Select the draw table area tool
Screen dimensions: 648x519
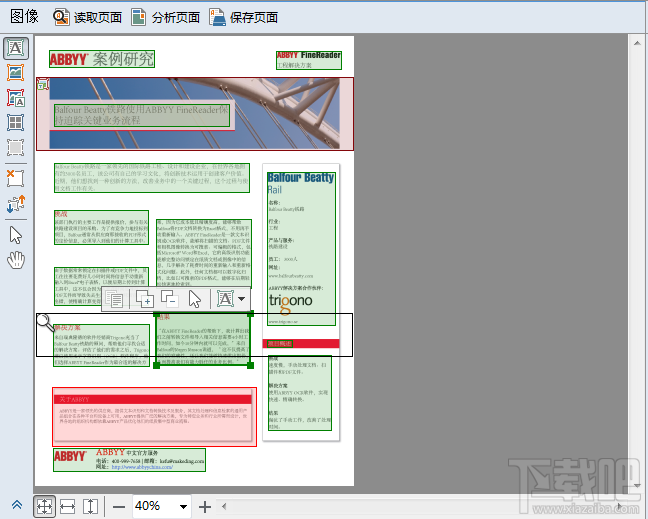coord(16,122)
